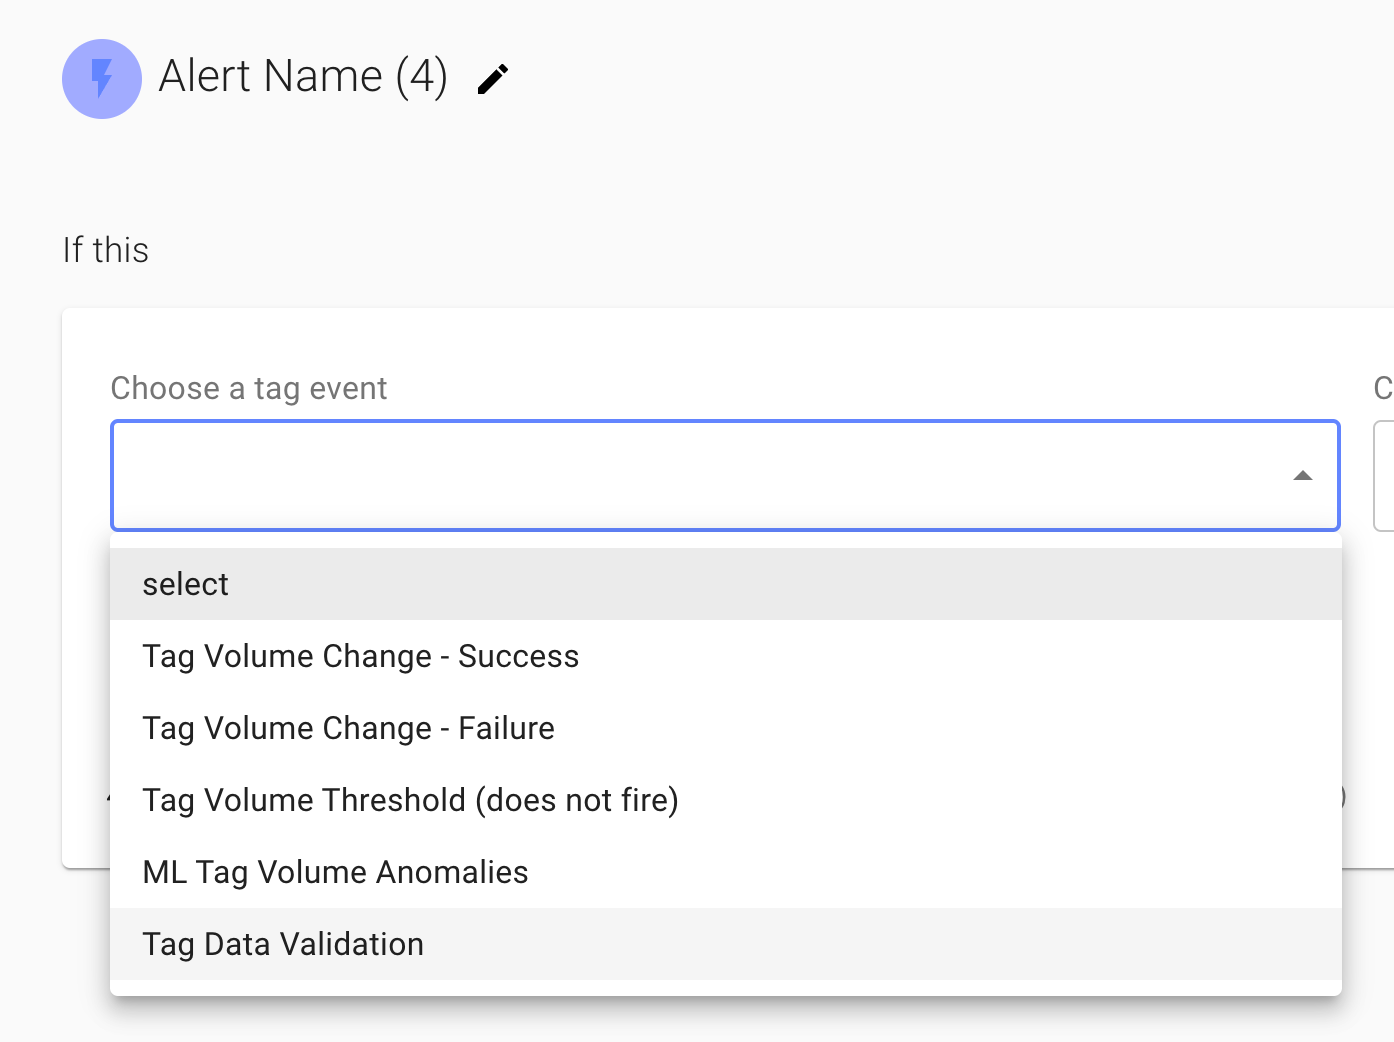Click the If this section heading
The image size is (1394, 1042).
click(x=105, y=250)
